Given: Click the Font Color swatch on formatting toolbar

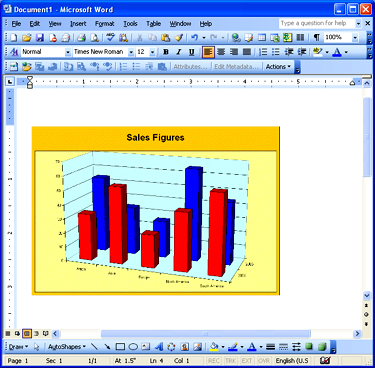Looking at the screenshot, I should click(337, 52).
